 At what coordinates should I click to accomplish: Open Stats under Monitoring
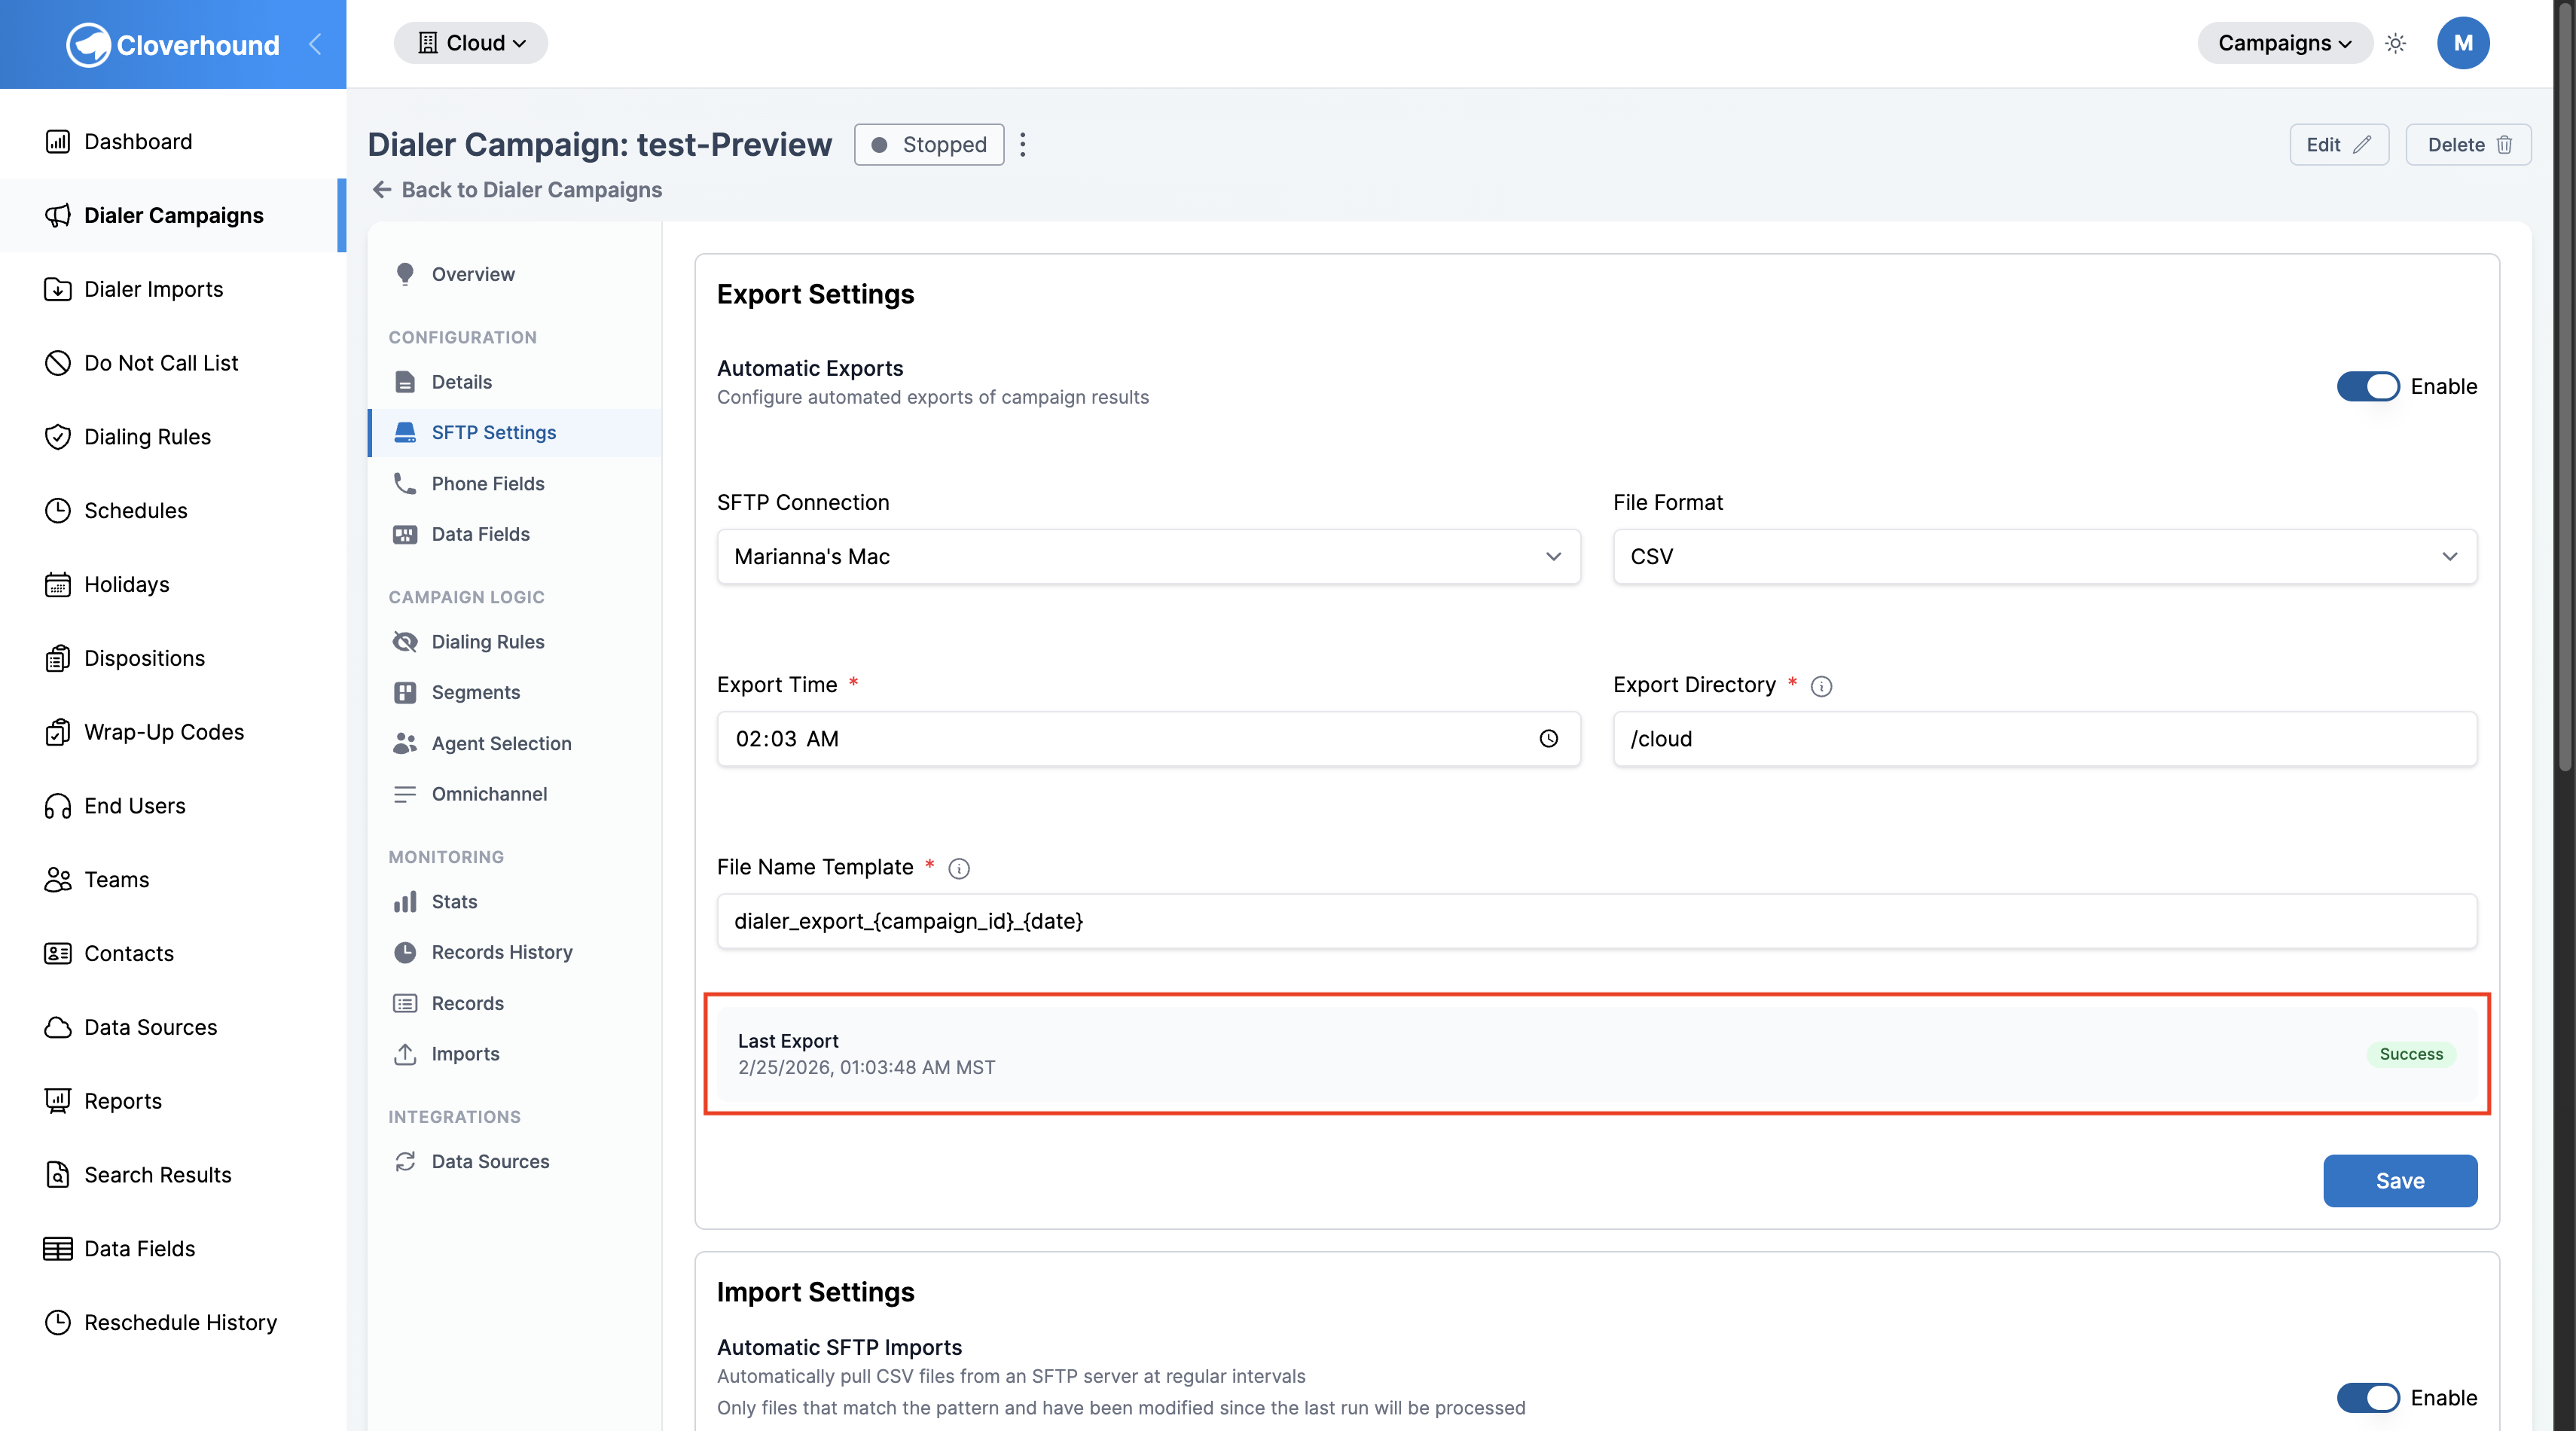coord(514,902)
